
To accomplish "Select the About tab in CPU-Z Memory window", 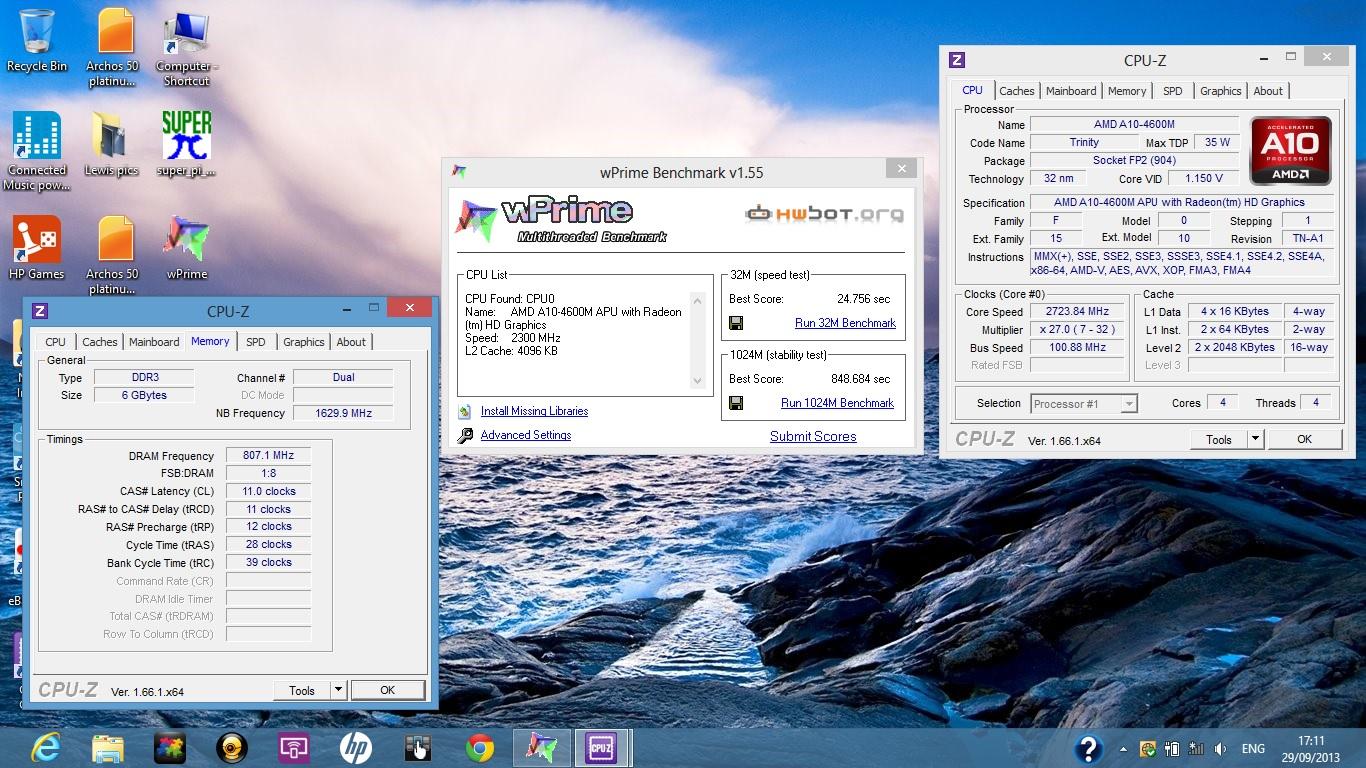I will 351,342.
